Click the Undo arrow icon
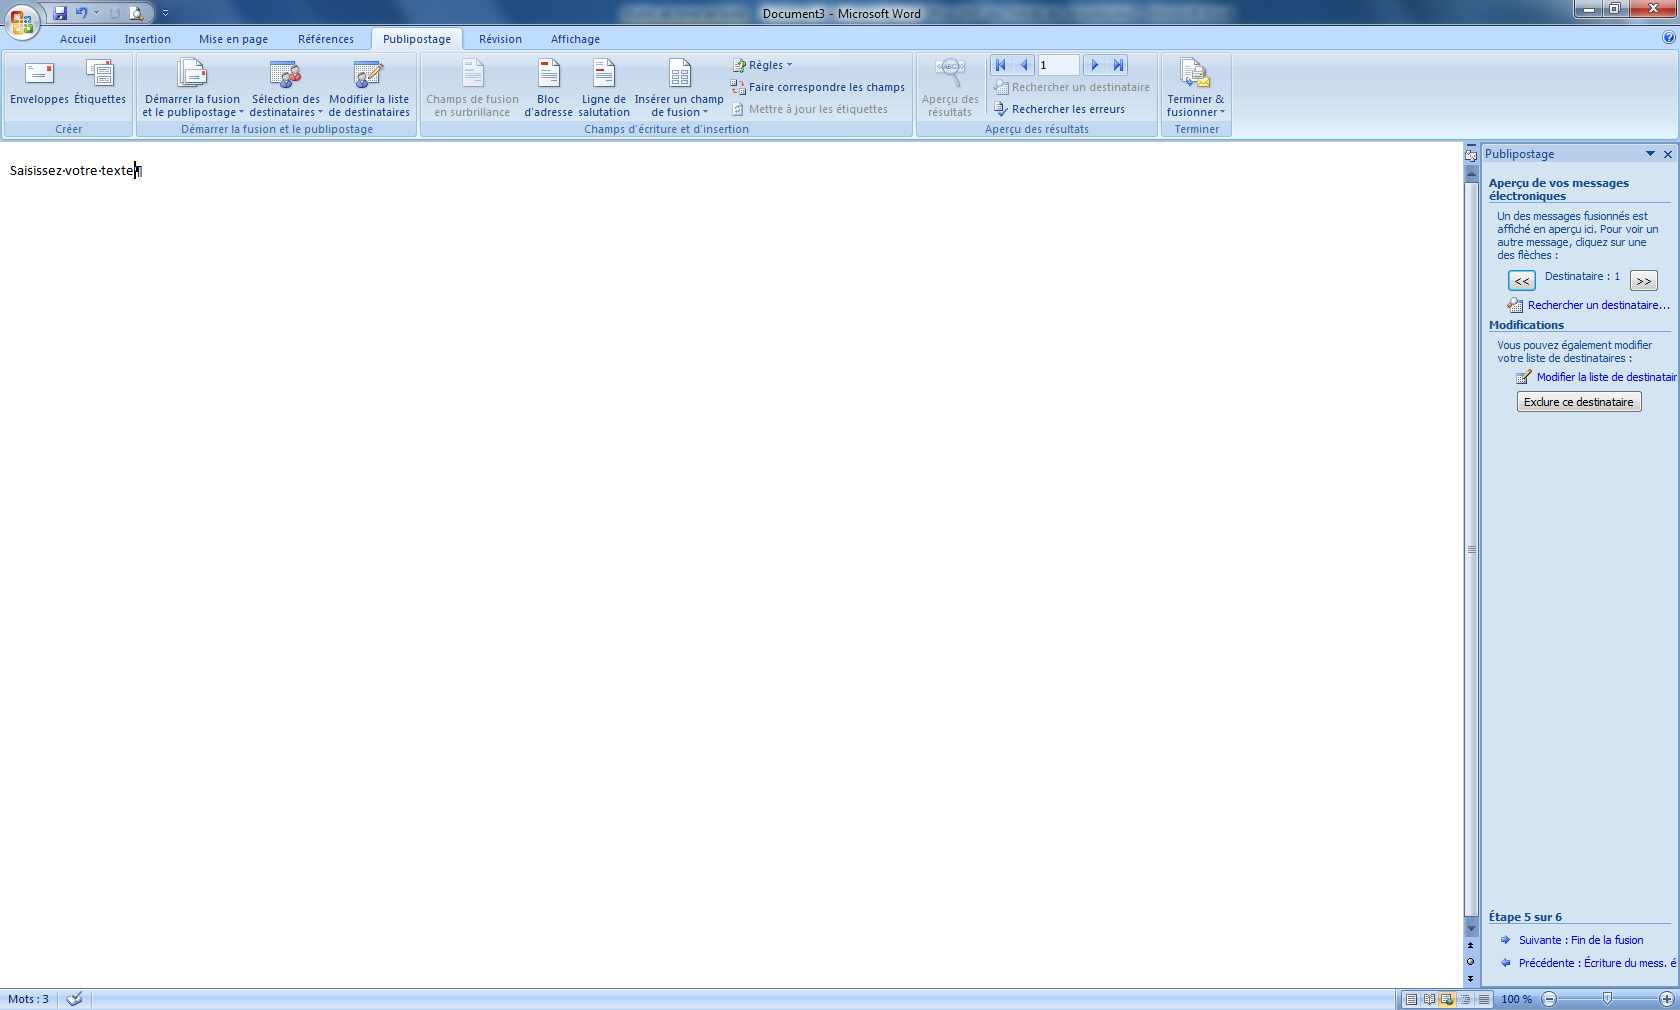This screenshot has width=1680, height=1010. click(81, 13)
